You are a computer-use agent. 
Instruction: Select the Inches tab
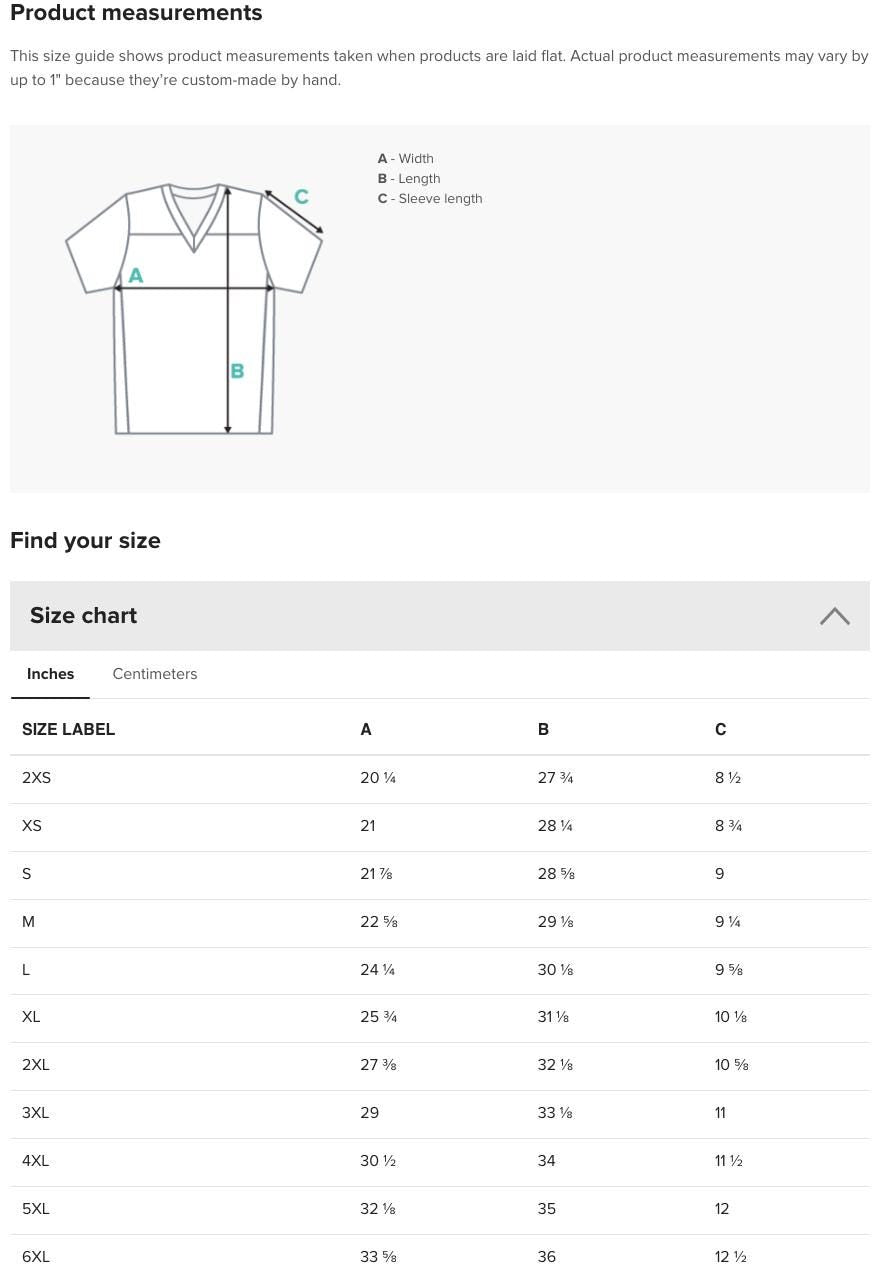click(x=50, y=674)
